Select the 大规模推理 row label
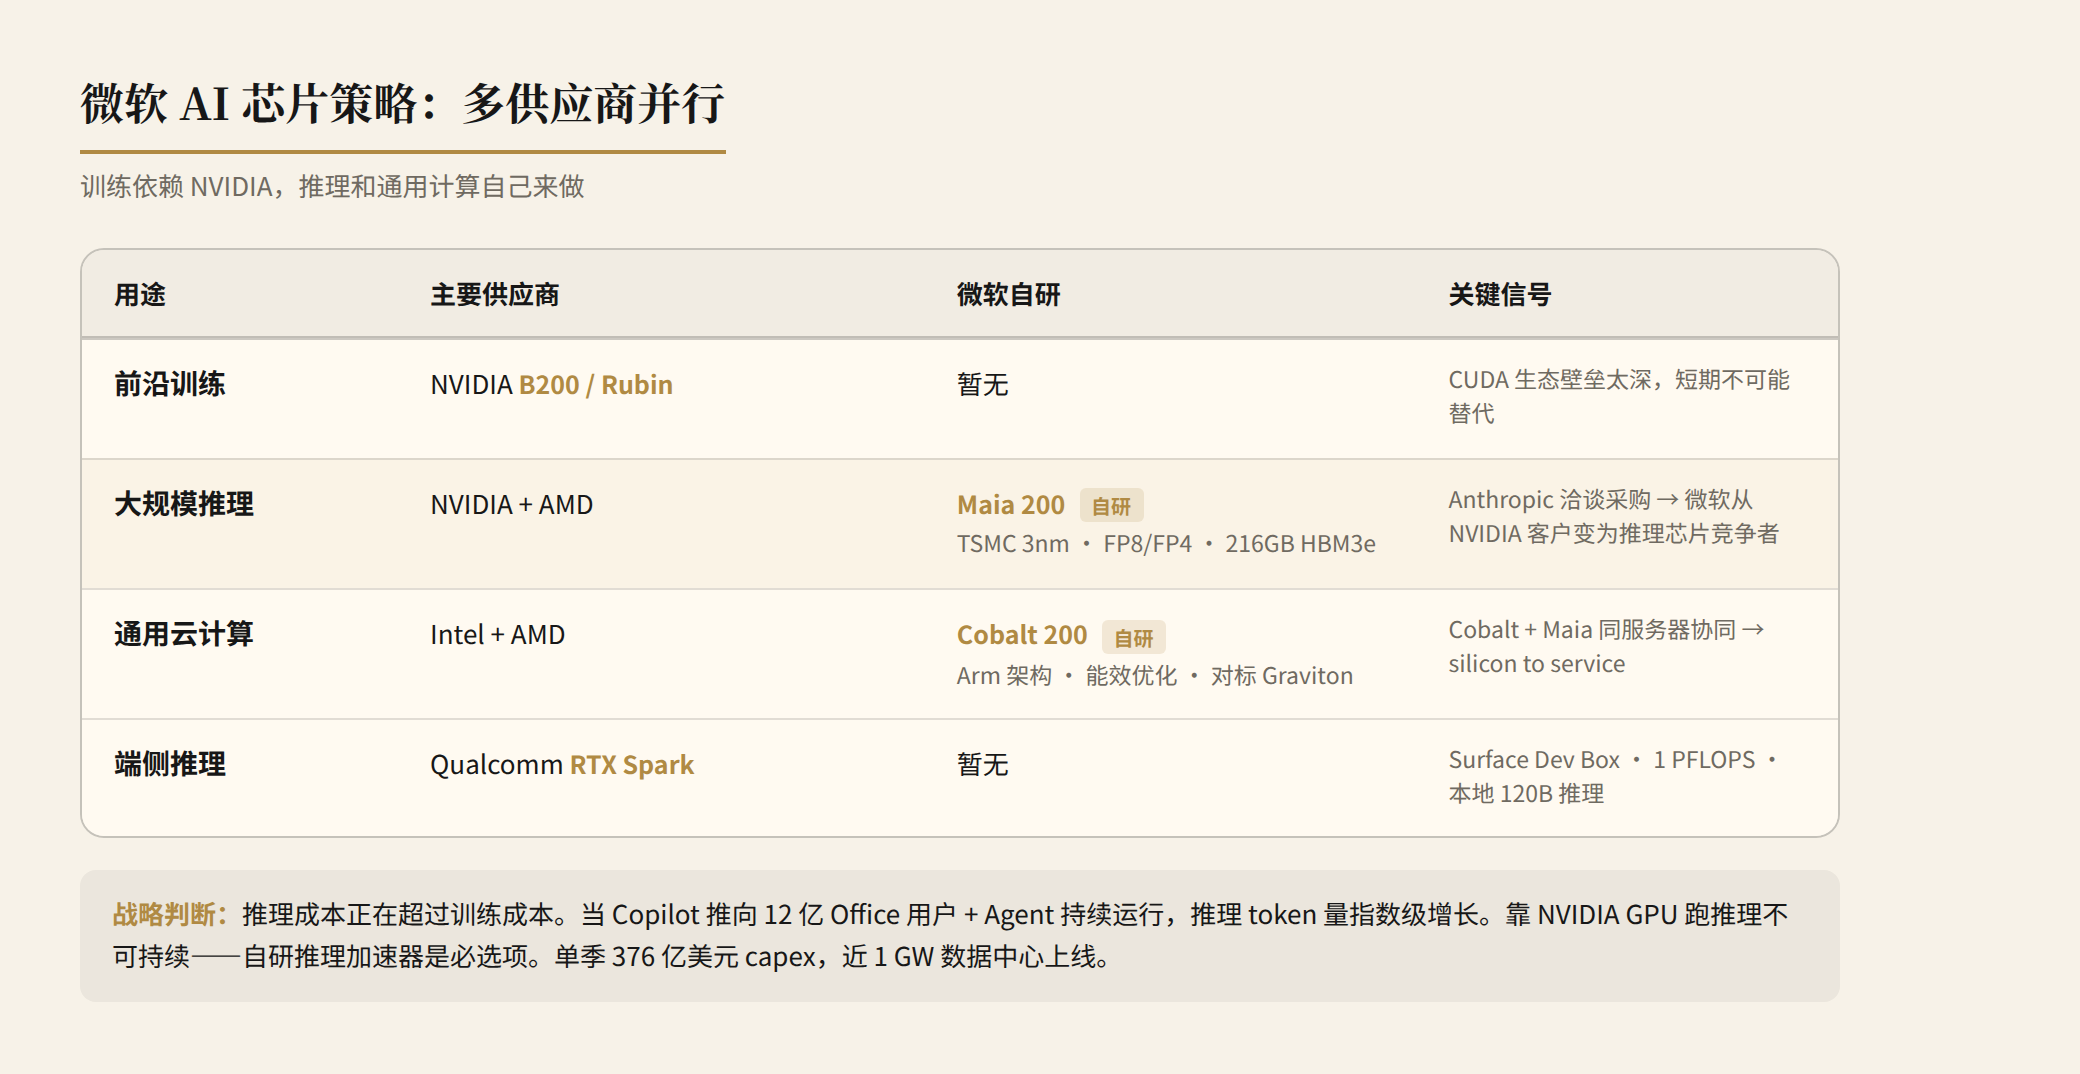The height and width of the screenshot is (1074, 2080). 184,504
